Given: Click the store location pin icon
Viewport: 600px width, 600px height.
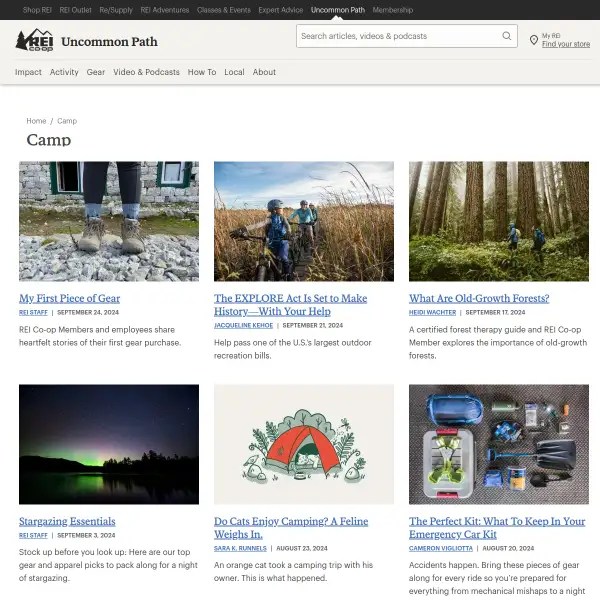Looking at the screenshot, I should [x=533, y=40].
